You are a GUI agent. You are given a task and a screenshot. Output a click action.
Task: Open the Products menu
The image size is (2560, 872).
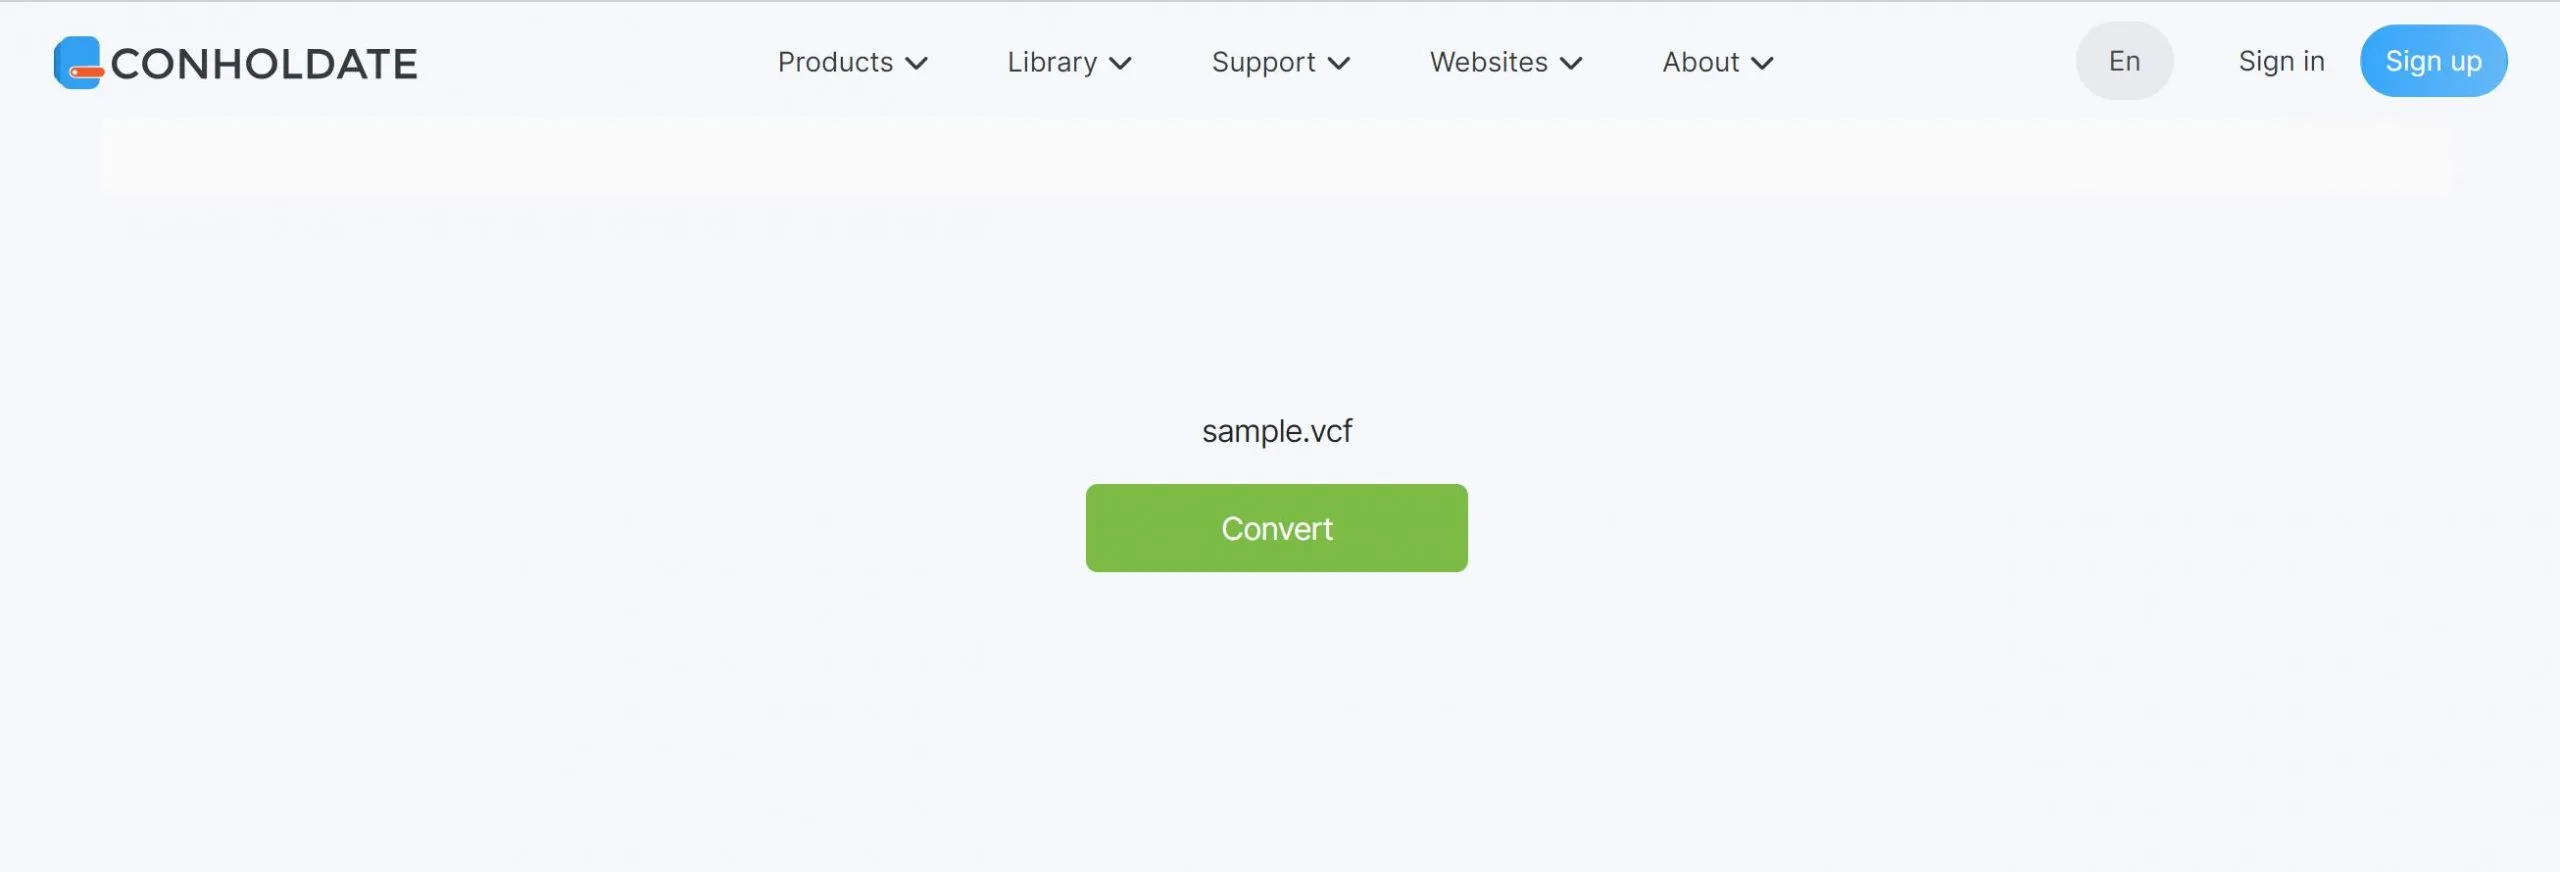[835, 62]
